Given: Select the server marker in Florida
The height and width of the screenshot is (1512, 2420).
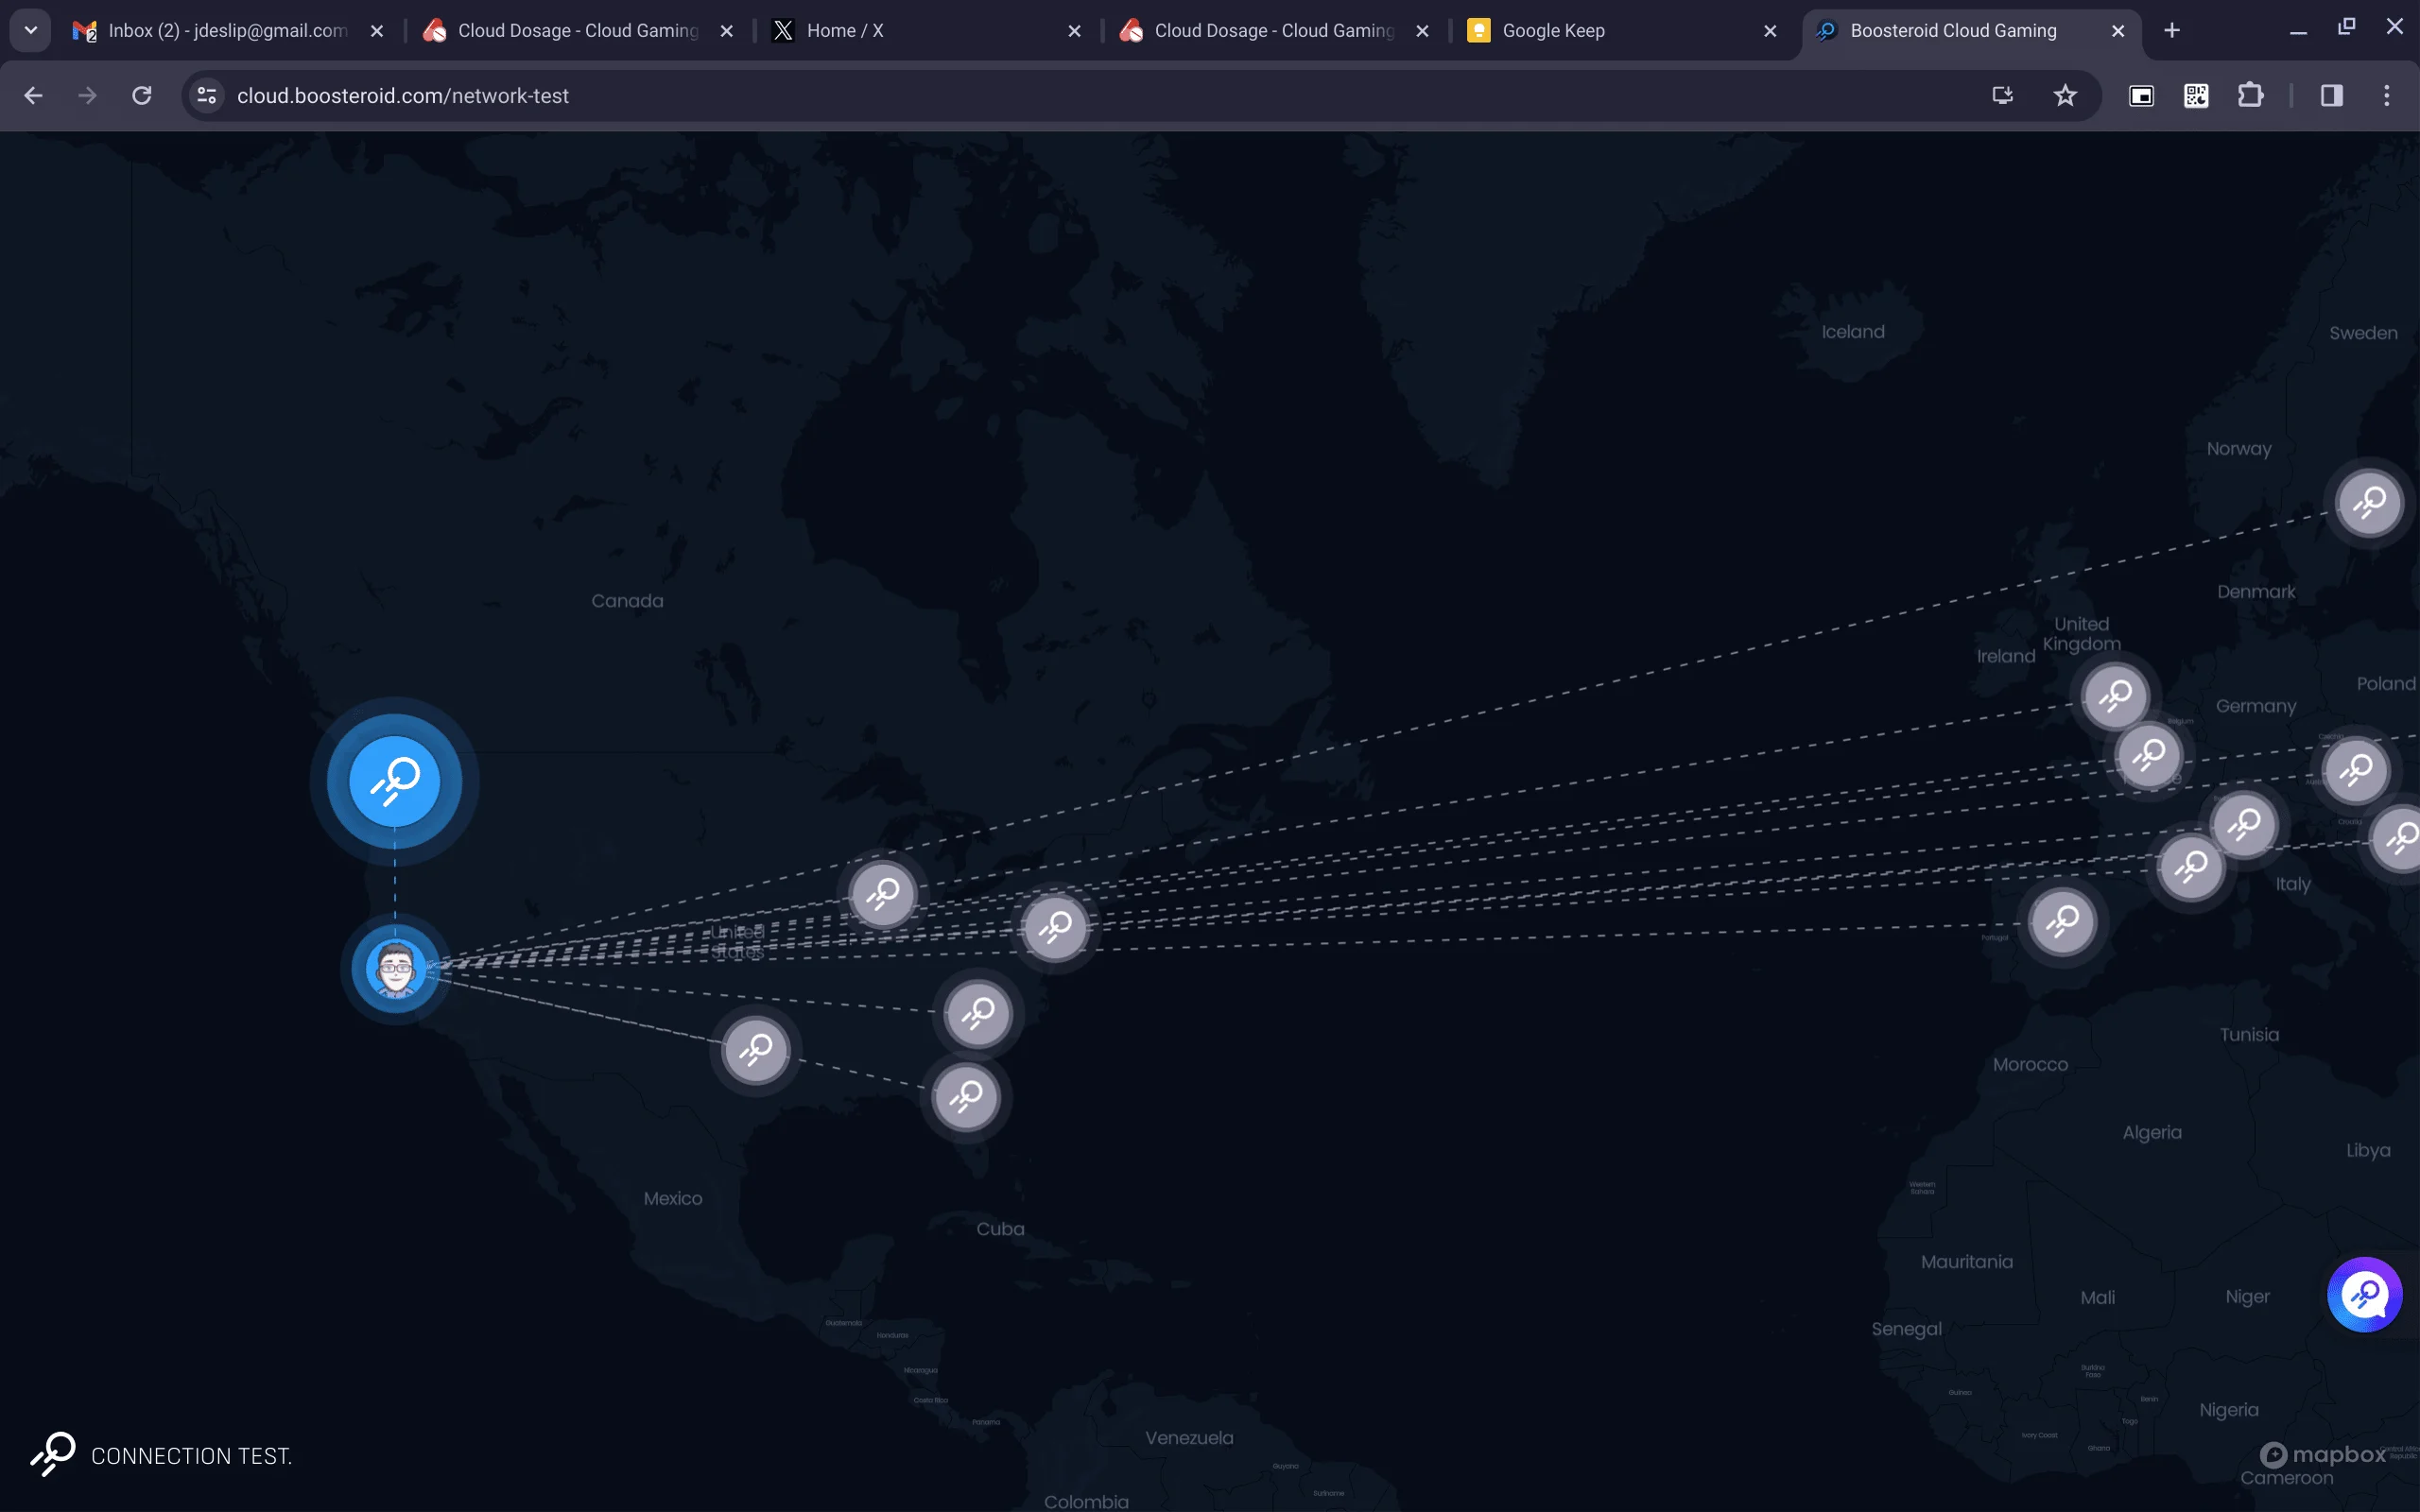Looking at the screenshot, I should click(966, 1097).
